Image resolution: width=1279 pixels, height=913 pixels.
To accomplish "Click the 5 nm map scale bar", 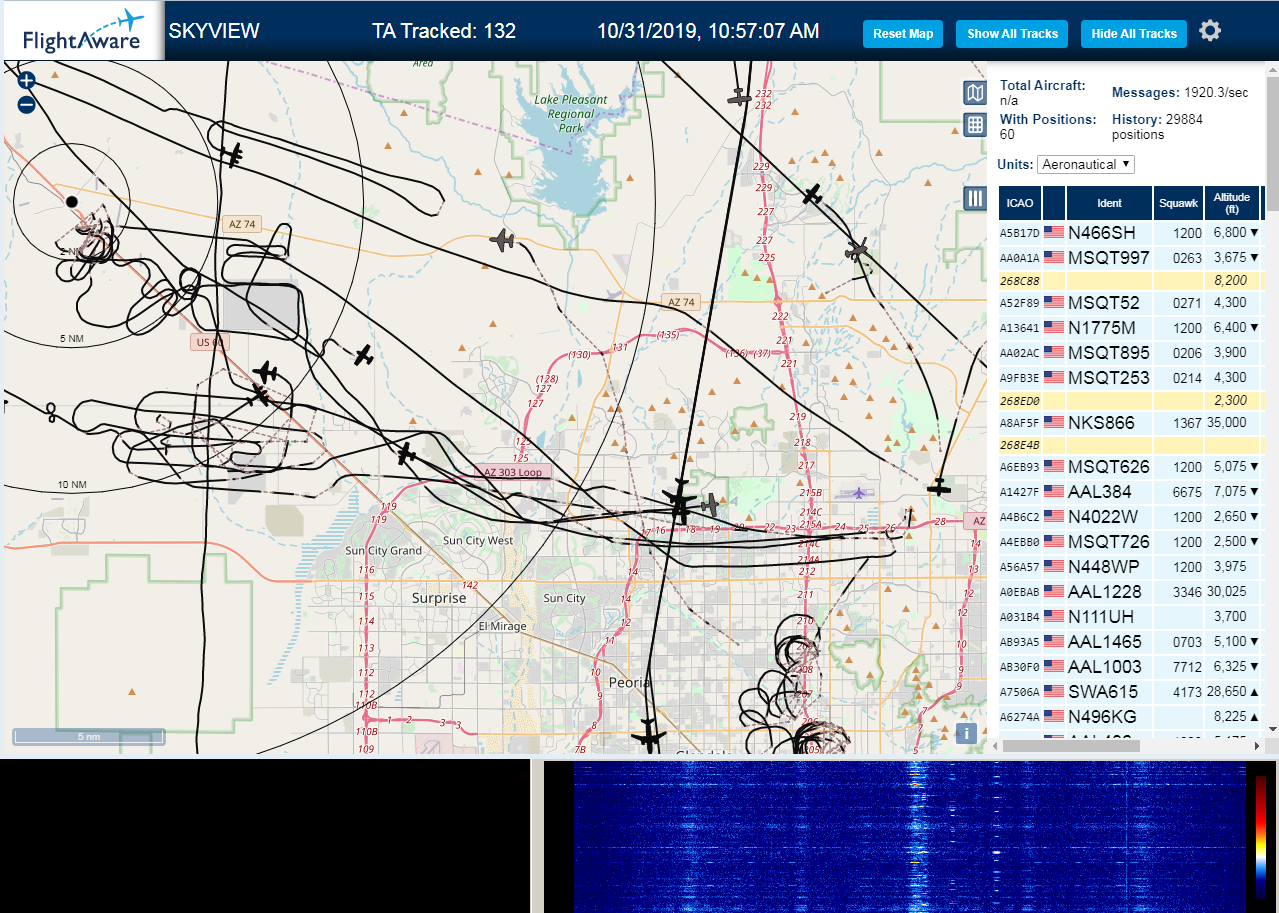I will coord(89,737).
